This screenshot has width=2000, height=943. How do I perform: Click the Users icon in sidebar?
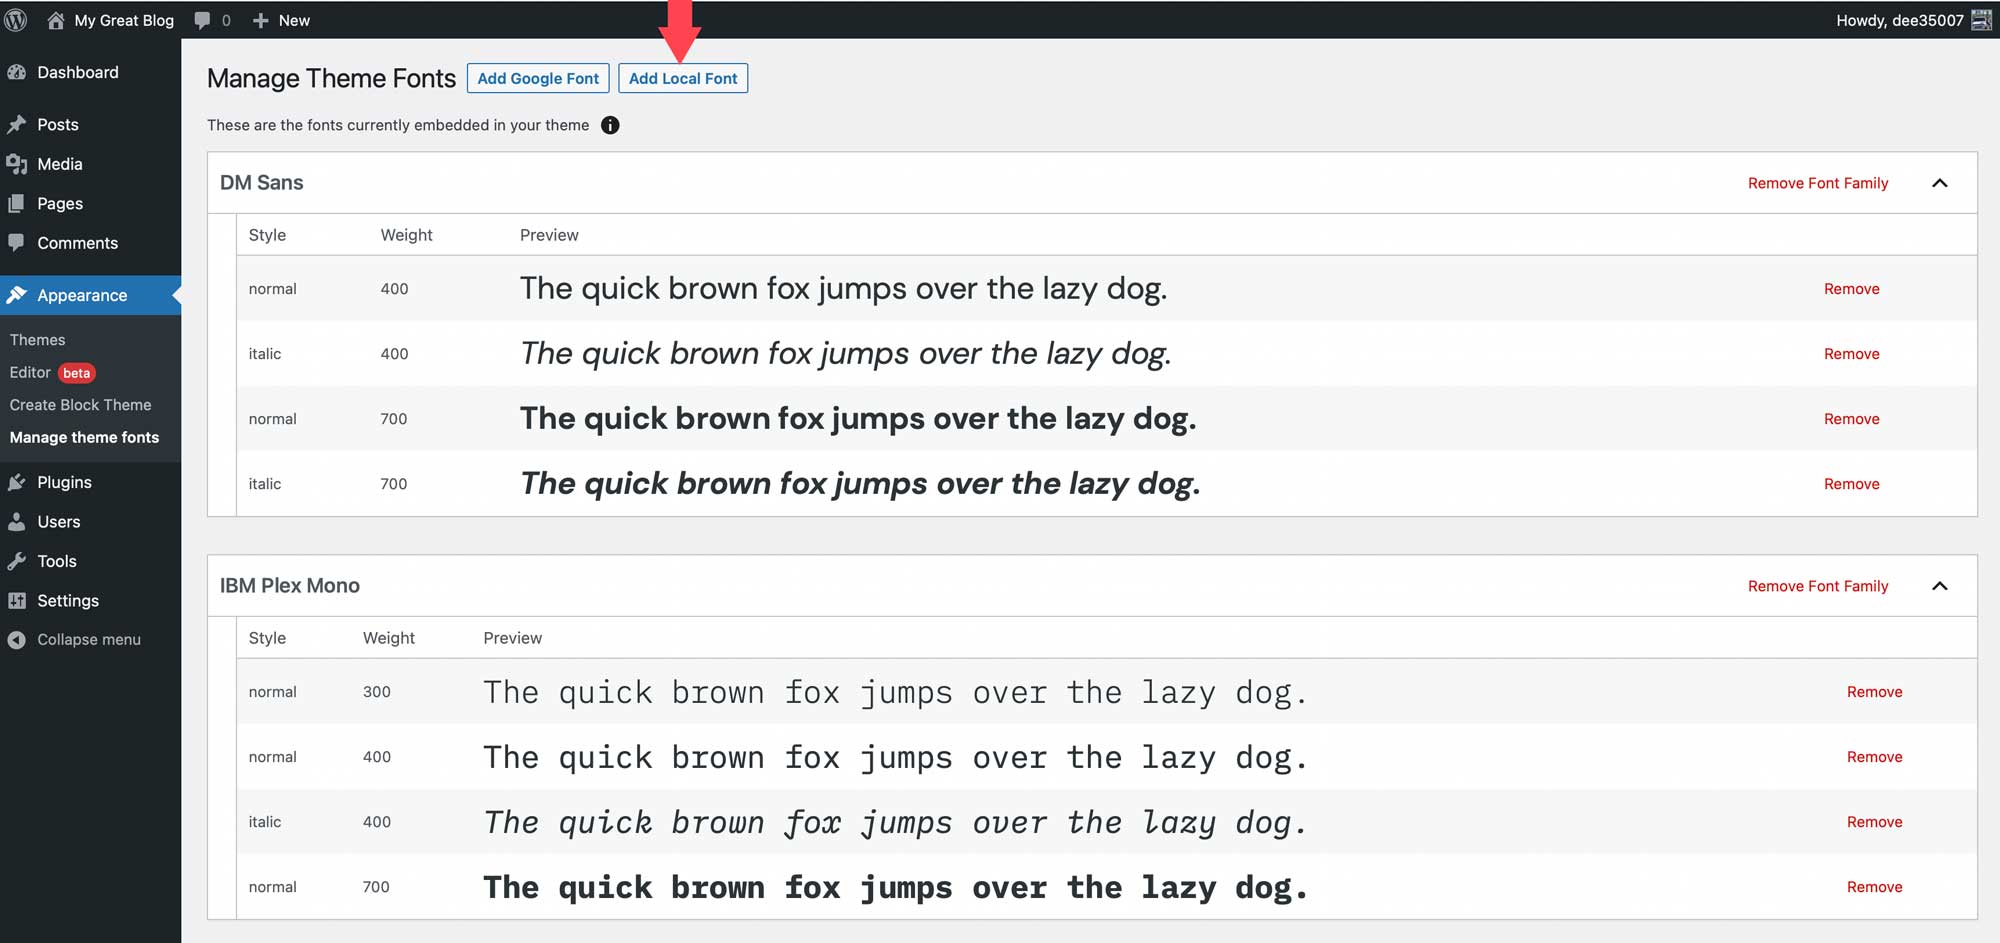tap(20, 521)
